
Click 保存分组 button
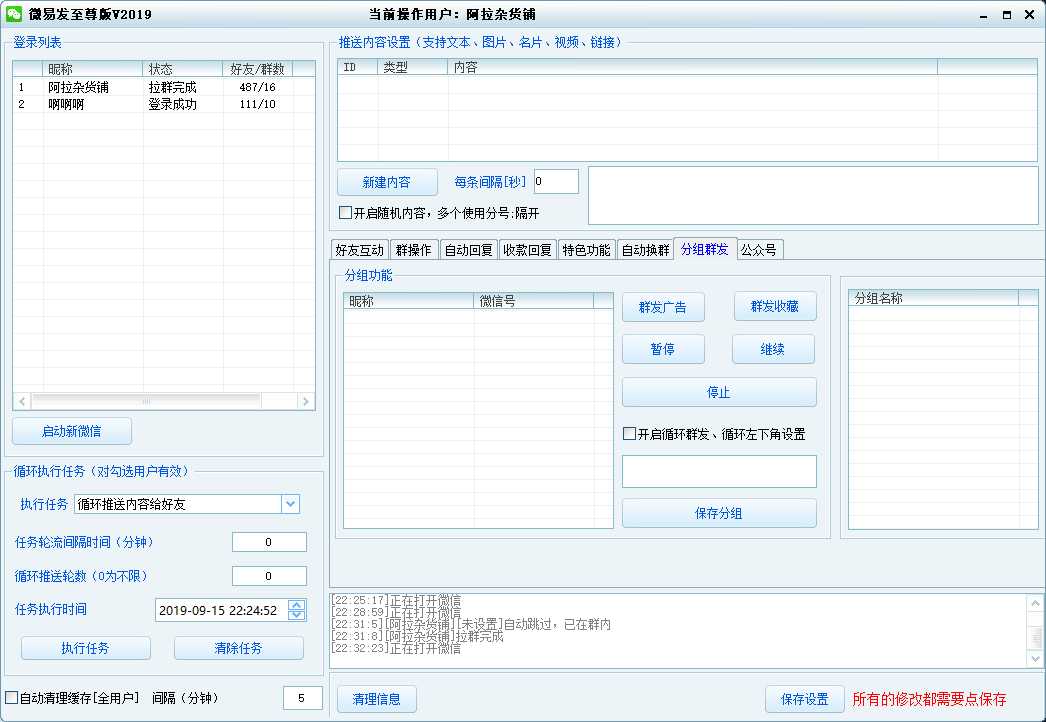718,513
